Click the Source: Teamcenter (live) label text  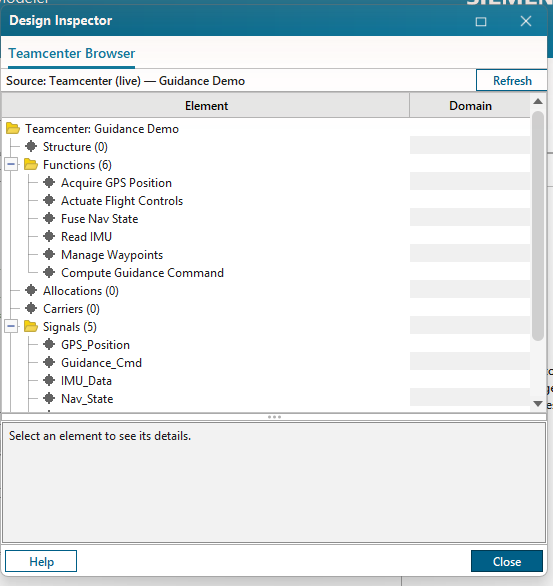[x=126, y=81]
